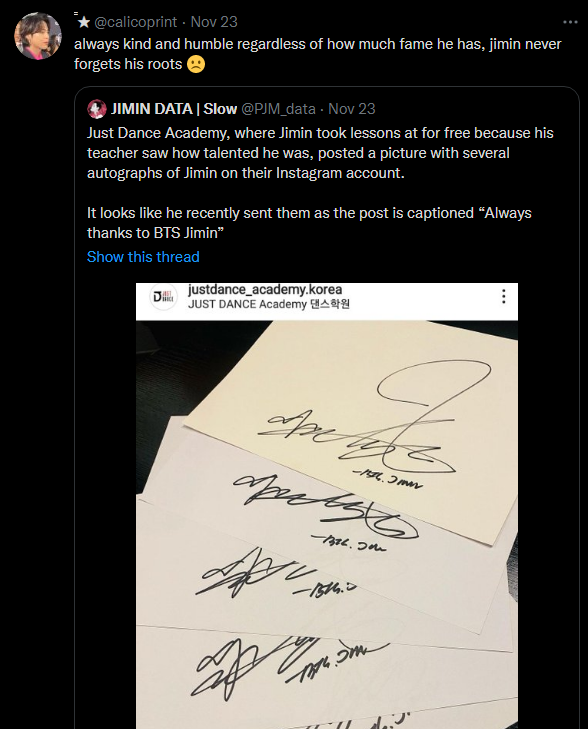Click the JIMIN DATA account avatar
Viewport: 588px width, 729px height.
point(96,109)
